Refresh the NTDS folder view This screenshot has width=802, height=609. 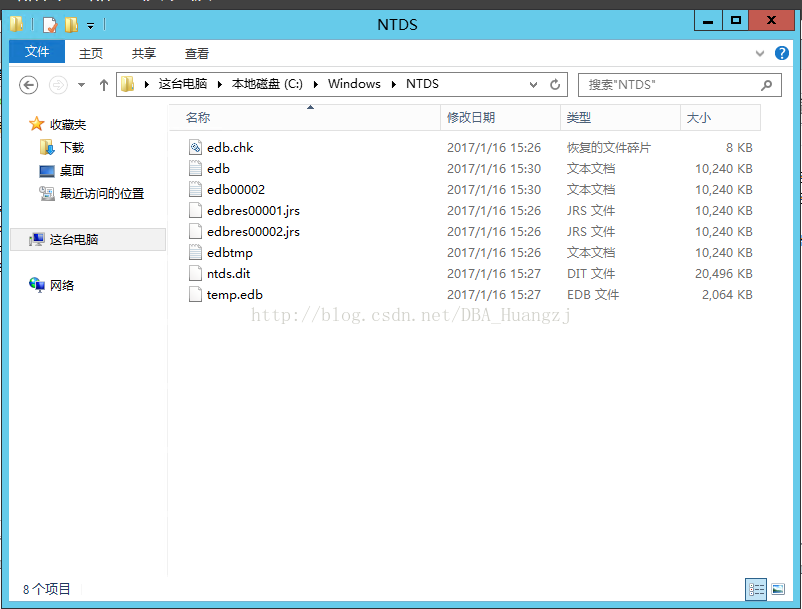tap(555, 84)
